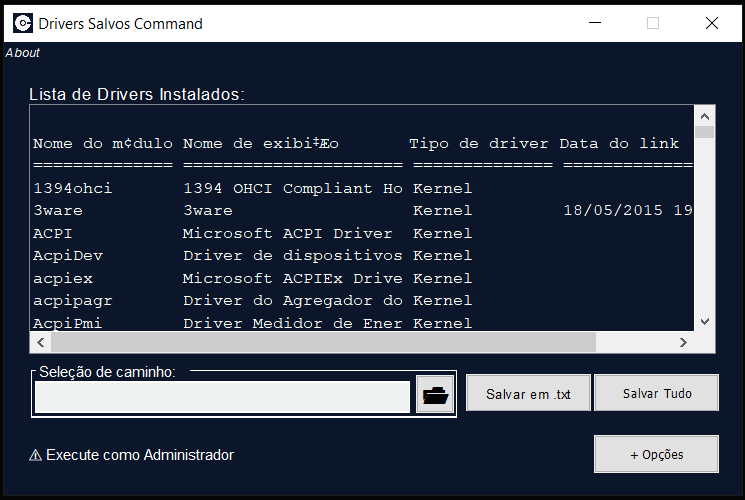Select the ACPI driver row

coord(250,233)
